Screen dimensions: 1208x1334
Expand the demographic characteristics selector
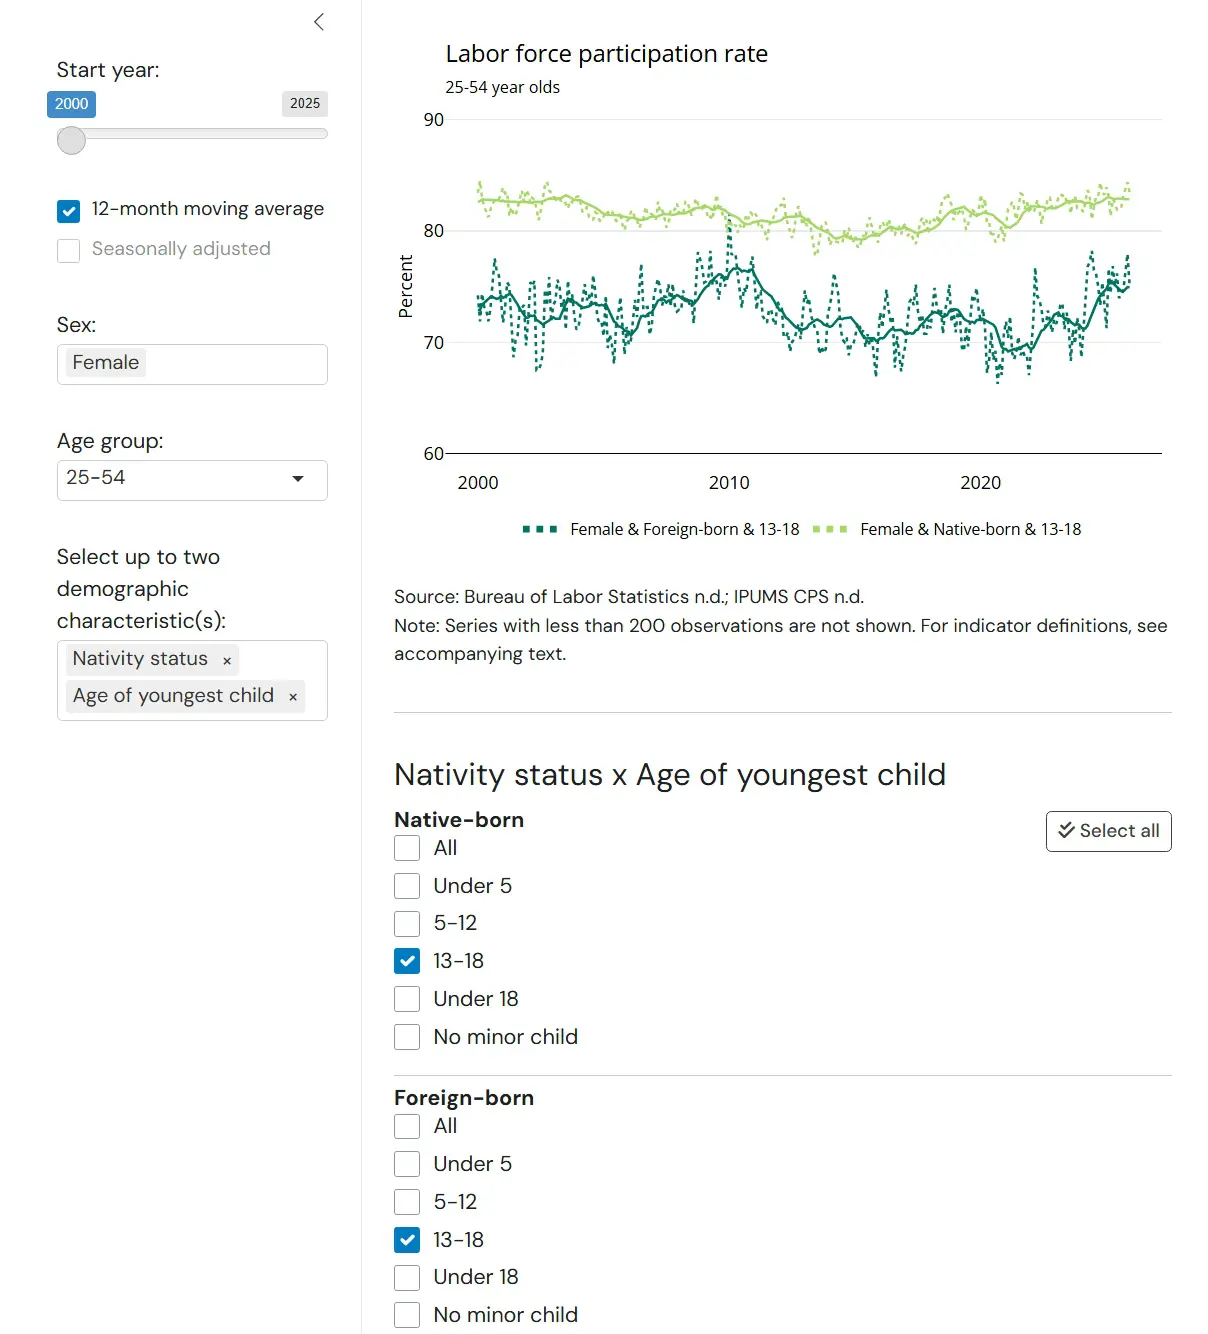[x=192, y=681]
